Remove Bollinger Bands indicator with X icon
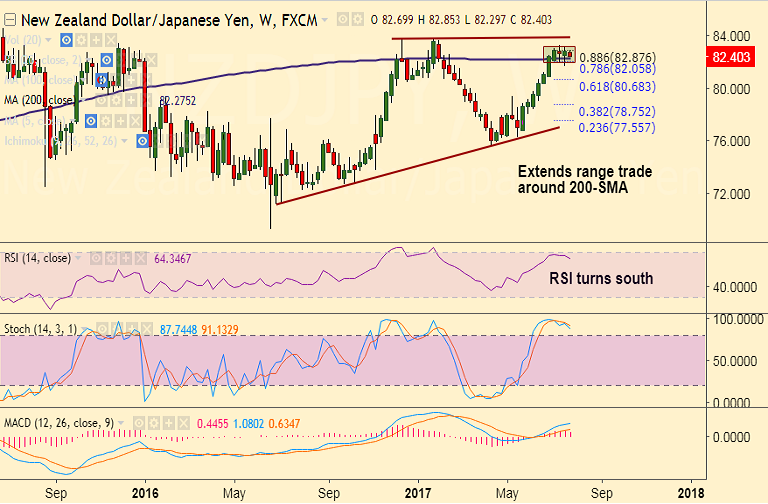The height and width of the screenshot is (504, 768). pyautogui.click(x=151, y=60)
